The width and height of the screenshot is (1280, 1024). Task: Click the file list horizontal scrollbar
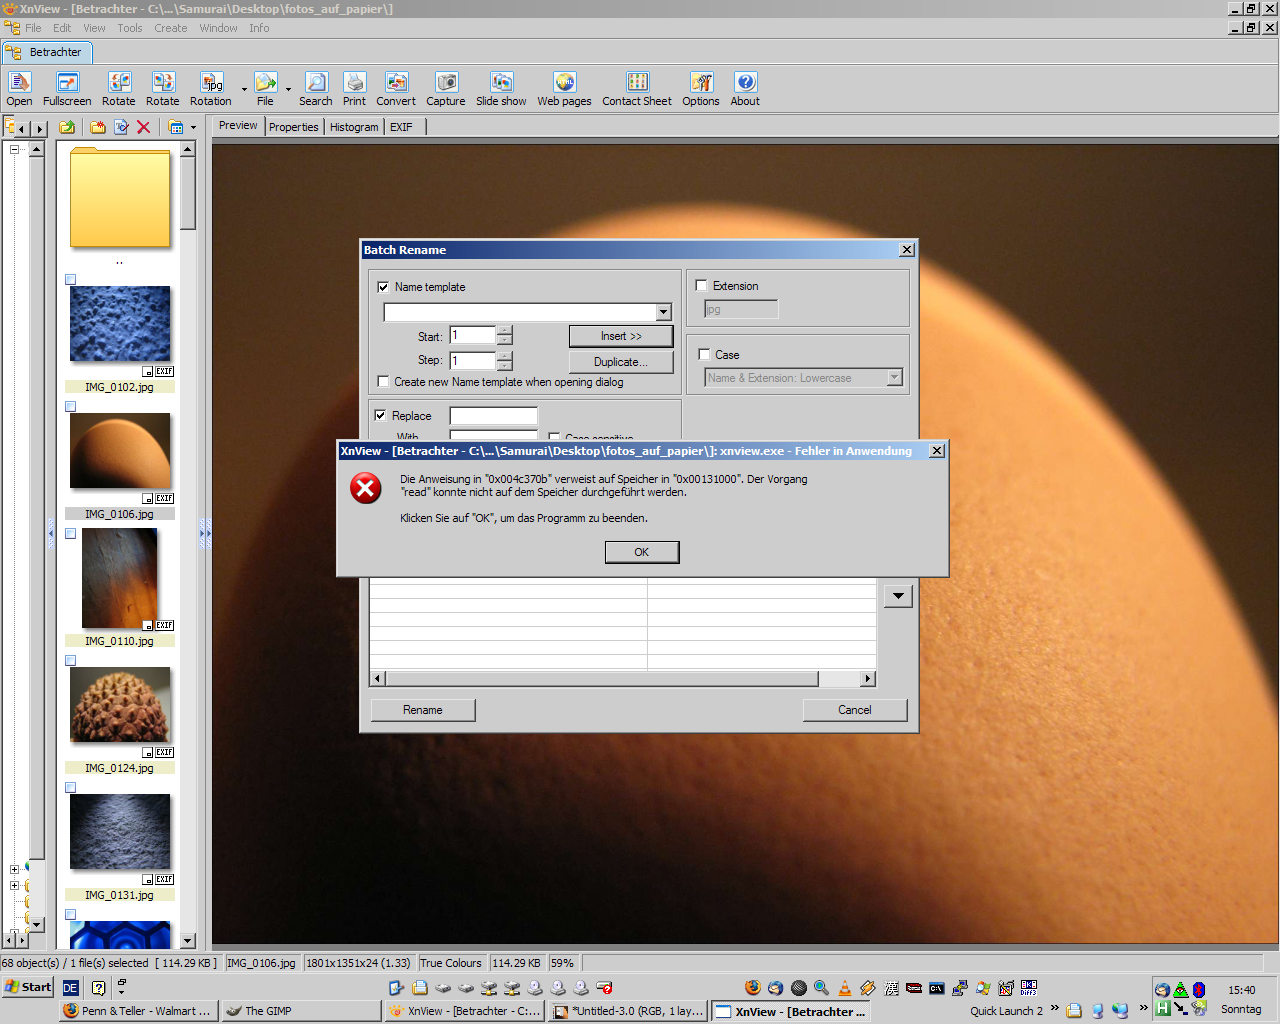[623, 679]
